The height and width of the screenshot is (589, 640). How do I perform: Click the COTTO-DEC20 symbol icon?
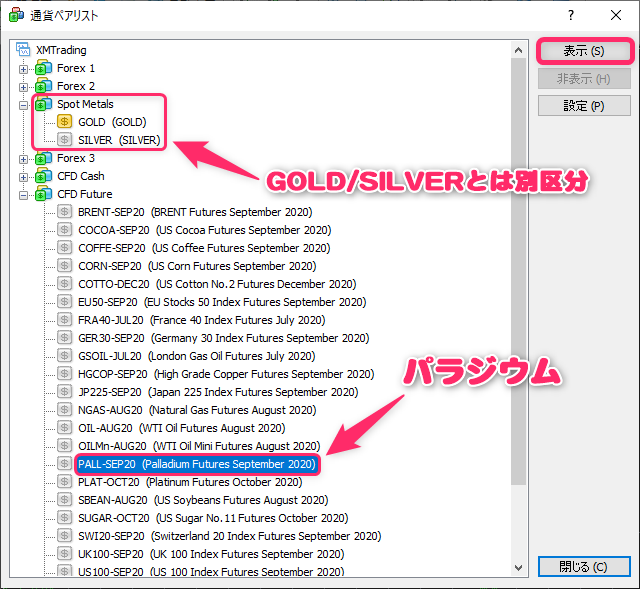tap(64, 283)
